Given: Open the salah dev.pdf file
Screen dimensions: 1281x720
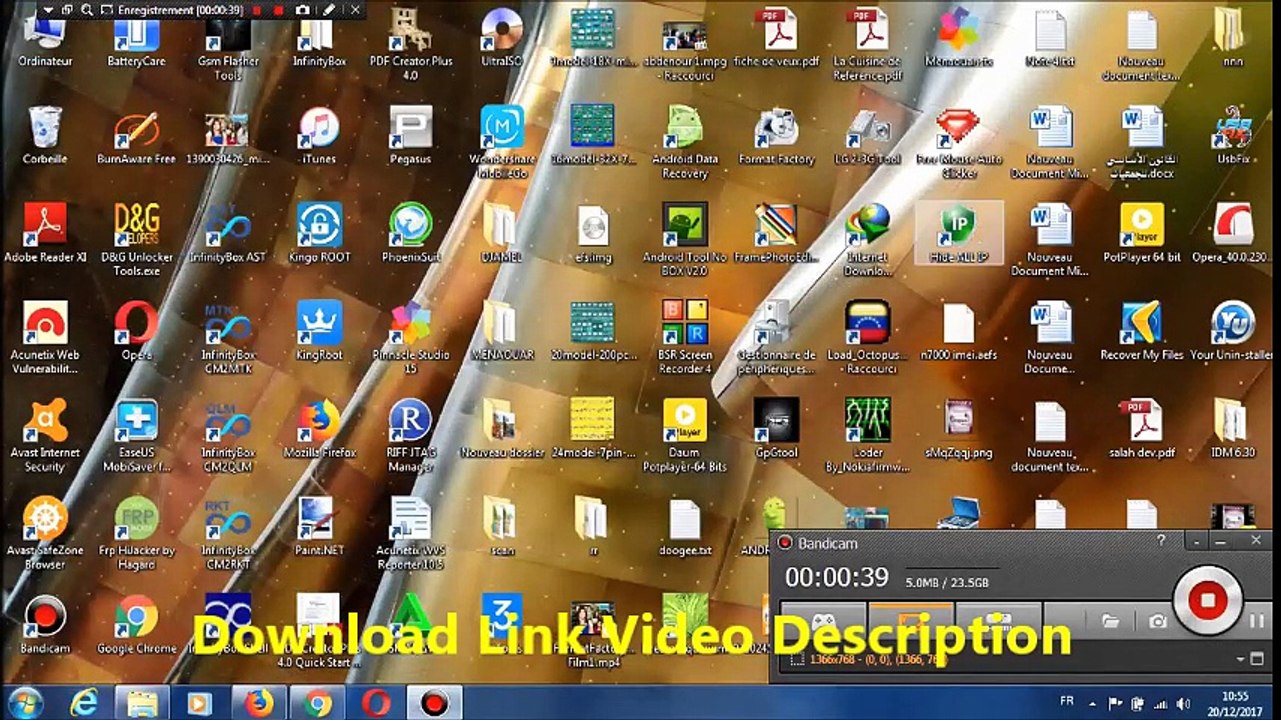Looking at the screenshot, I should (1141, 429).
